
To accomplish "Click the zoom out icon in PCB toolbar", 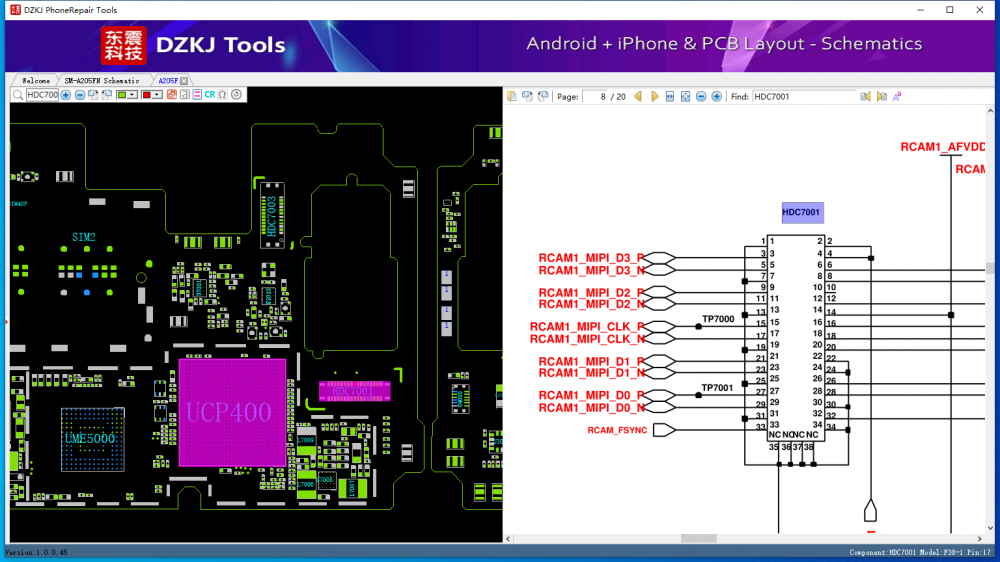I will 80,95.
